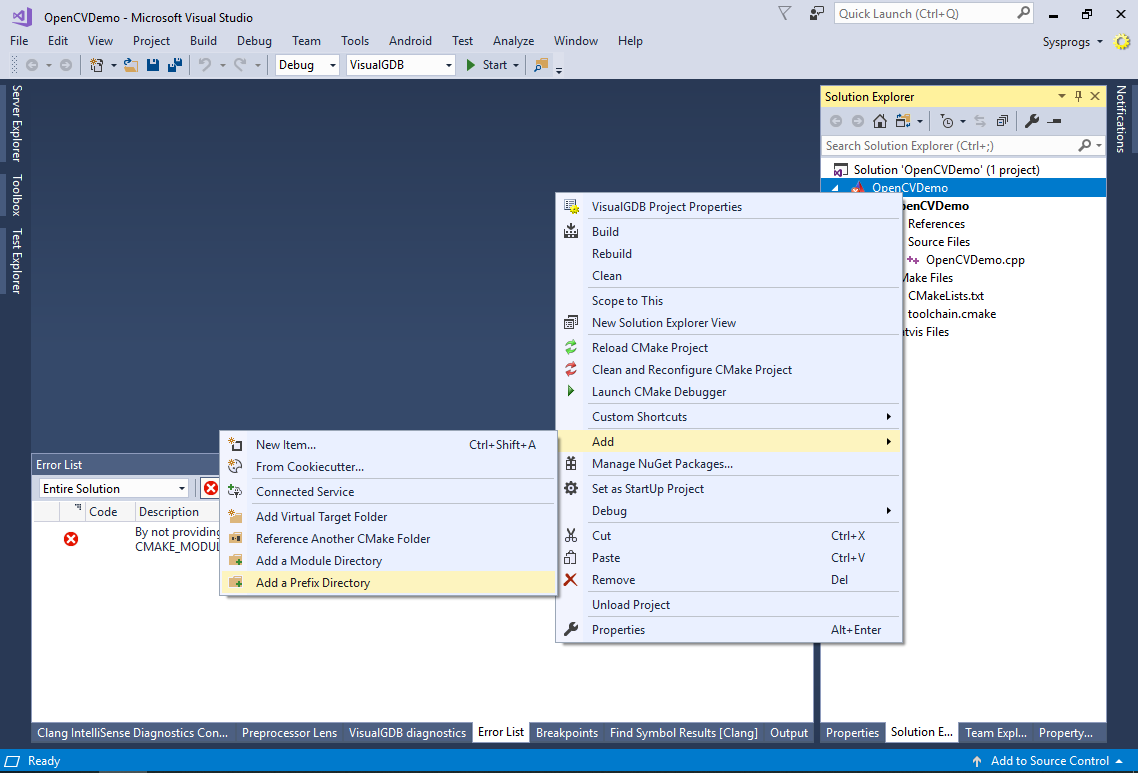Select Clean and Reconfigure CMake Project

[729, 369]
